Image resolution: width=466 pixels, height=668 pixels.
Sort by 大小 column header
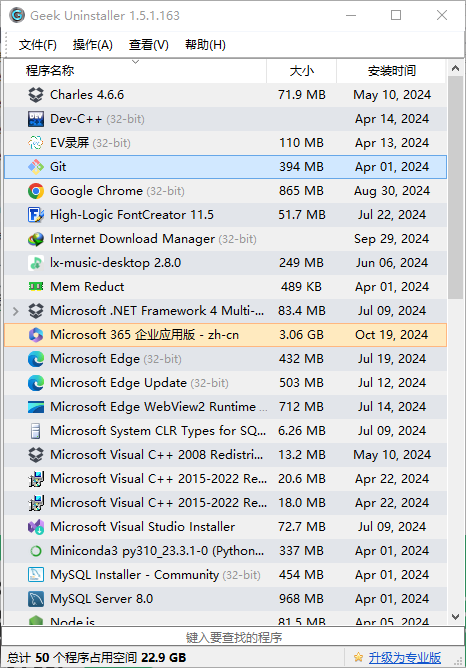coord(302,71)
